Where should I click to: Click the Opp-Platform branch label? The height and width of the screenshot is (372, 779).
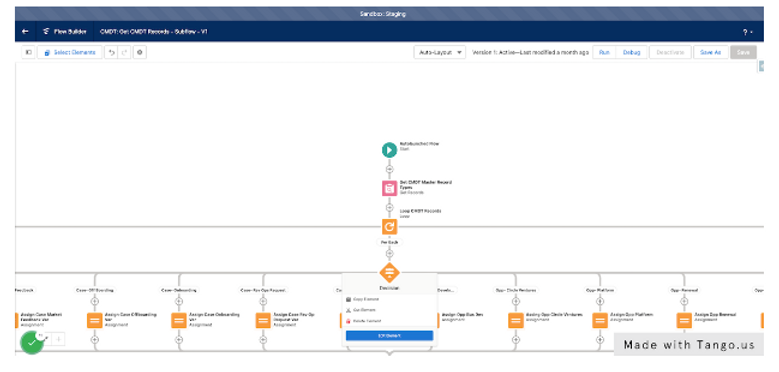(600, 290)
